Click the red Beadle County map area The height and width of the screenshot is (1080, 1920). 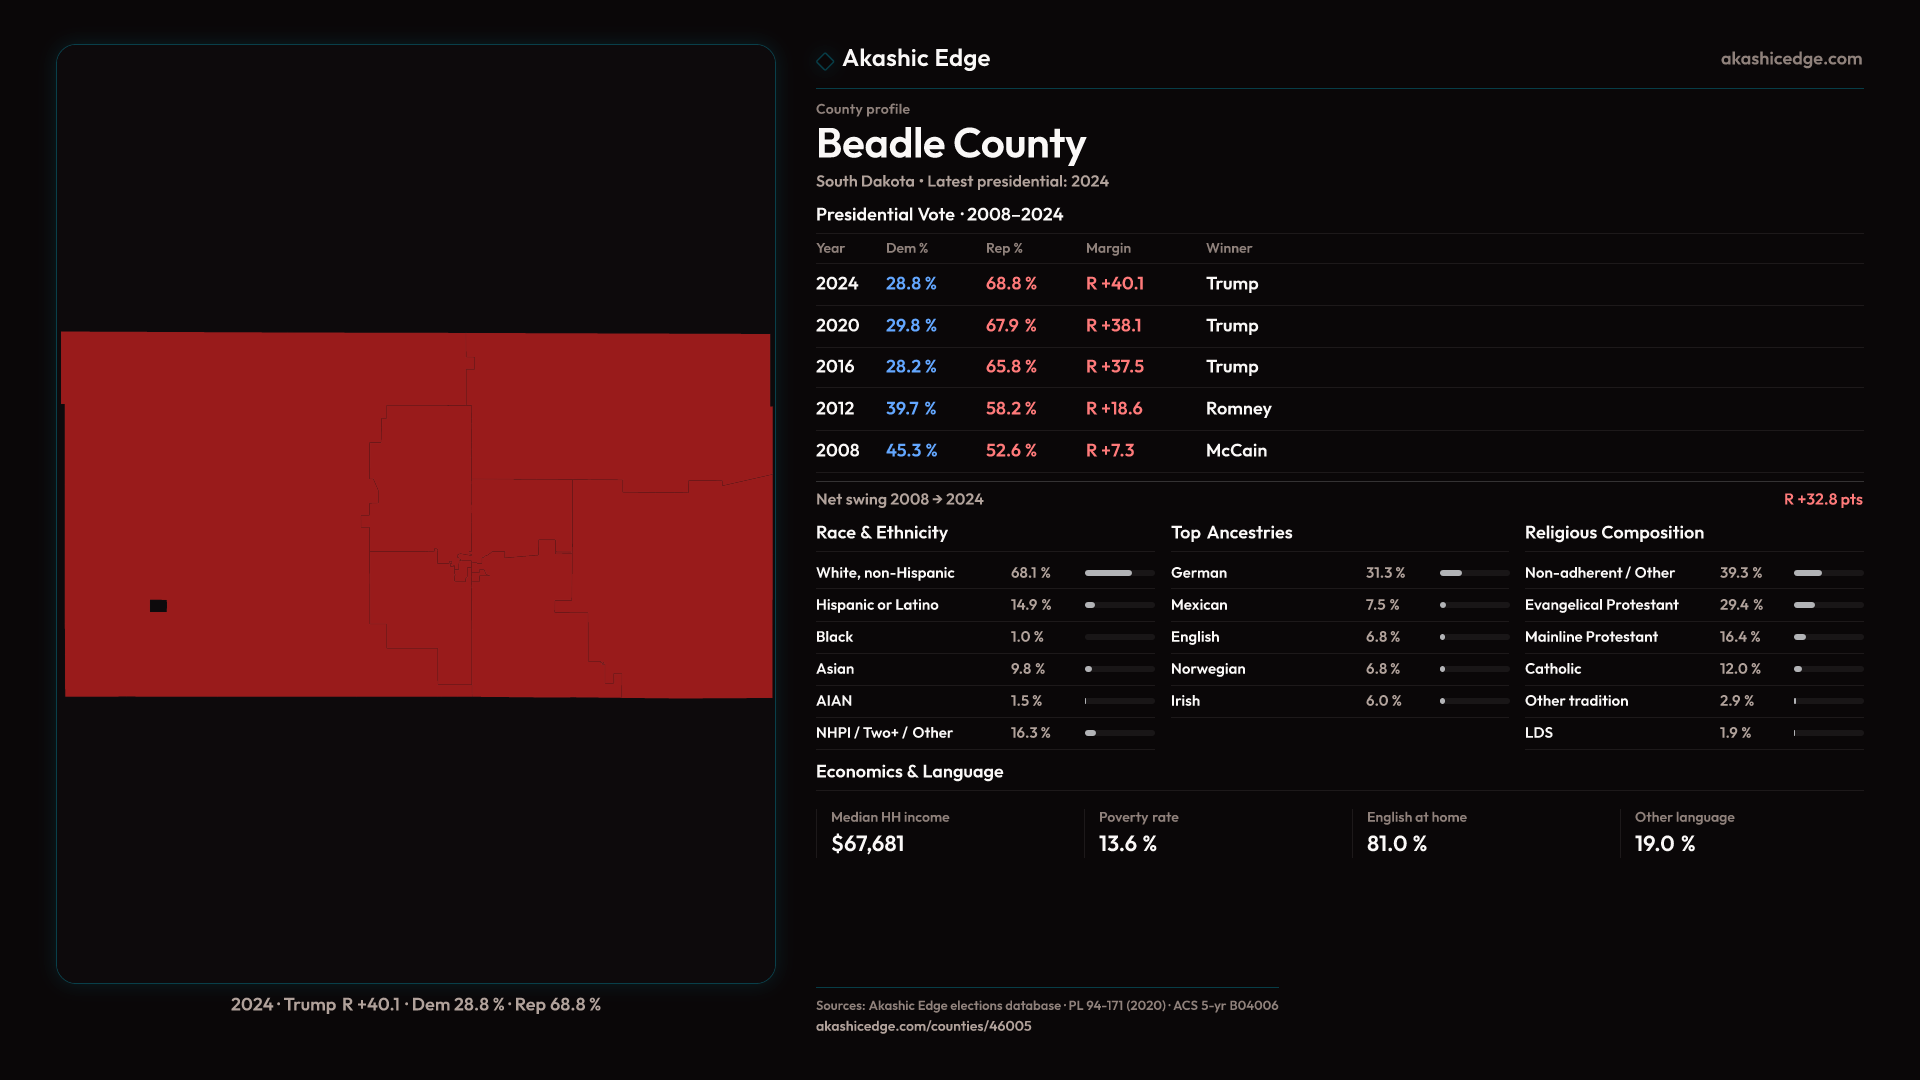point(250,500)
